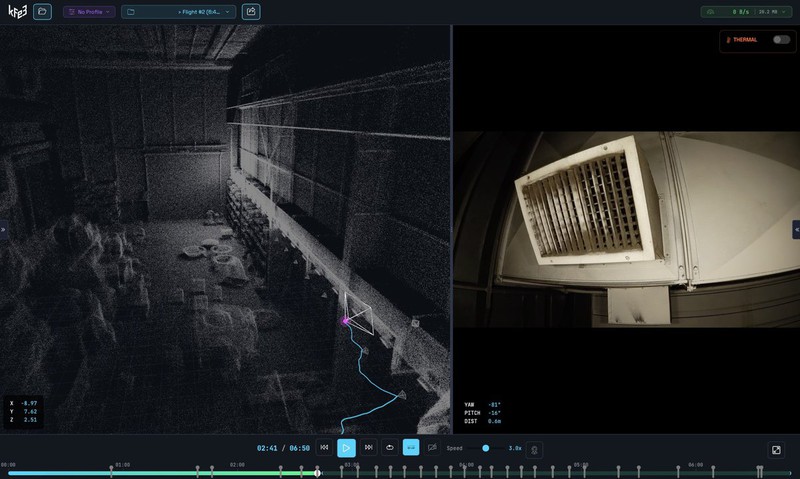800x479 pixels.
Task: Click the fullscreen expand icon
Action: pyautogui.click(x=776, y=450)
